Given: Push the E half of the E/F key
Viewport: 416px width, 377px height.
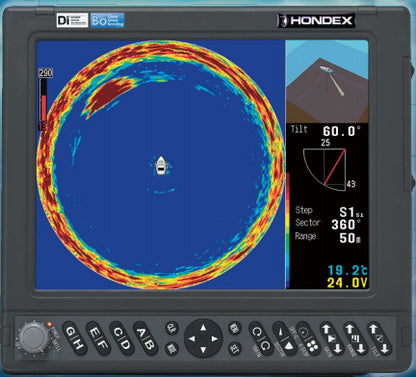Looking at the screenshot, I should pos(94,332).
